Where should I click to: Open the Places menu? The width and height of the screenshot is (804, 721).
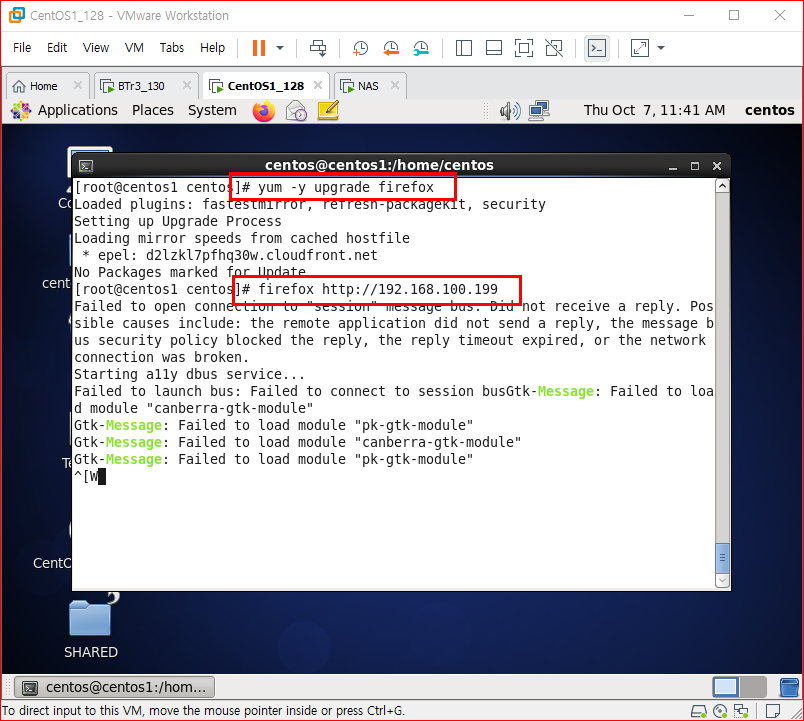point(153,110)
